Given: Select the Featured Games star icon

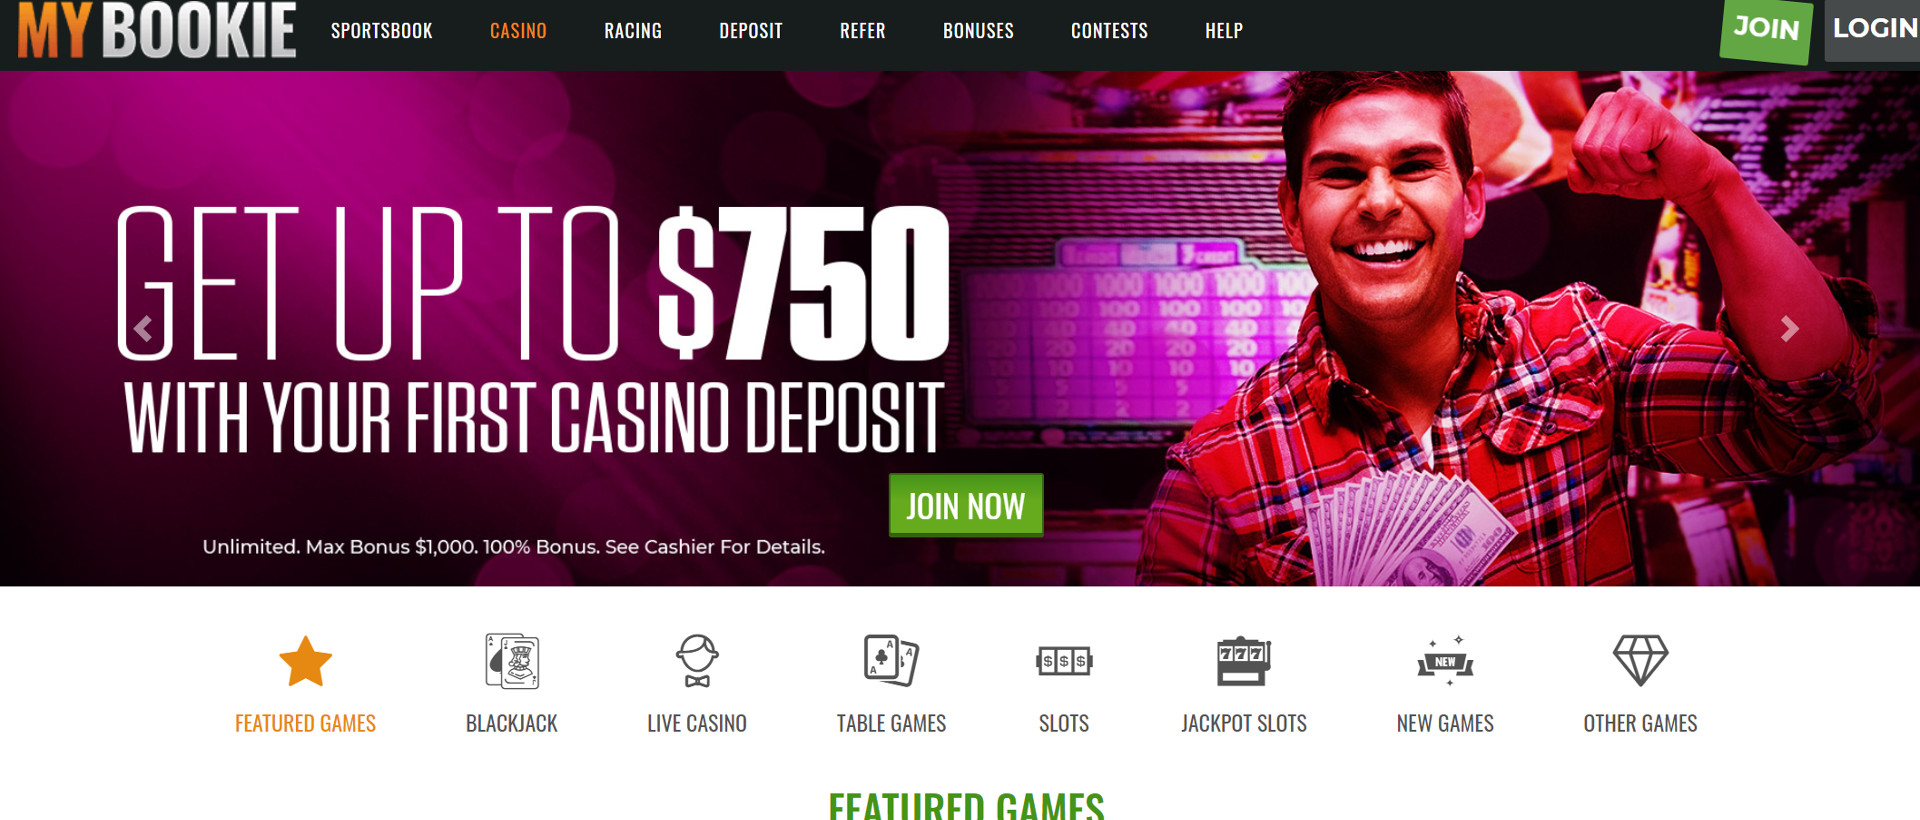Looking at the screenshot, I should 305,661.
